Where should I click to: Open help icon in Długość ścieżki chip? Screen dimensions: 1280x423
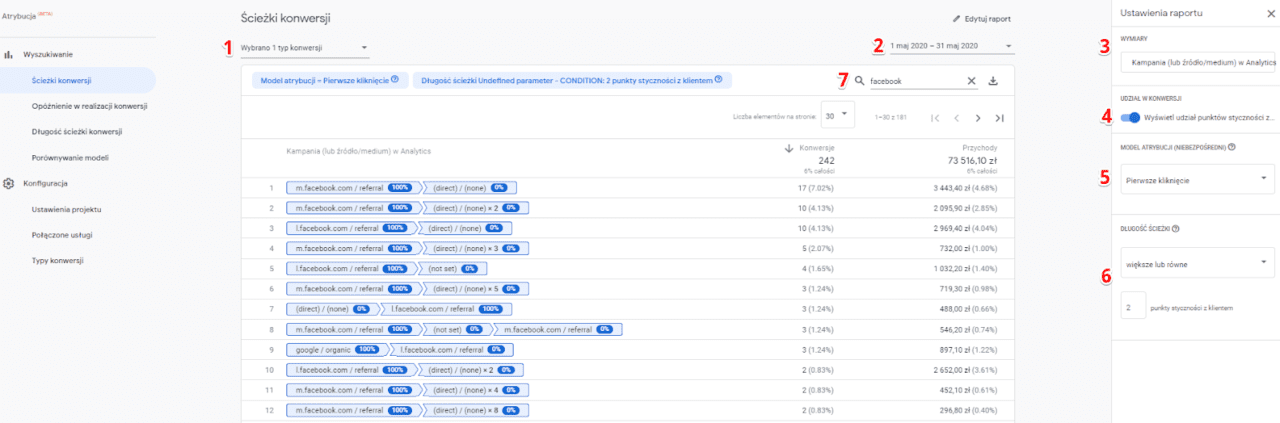pos(716,80)
